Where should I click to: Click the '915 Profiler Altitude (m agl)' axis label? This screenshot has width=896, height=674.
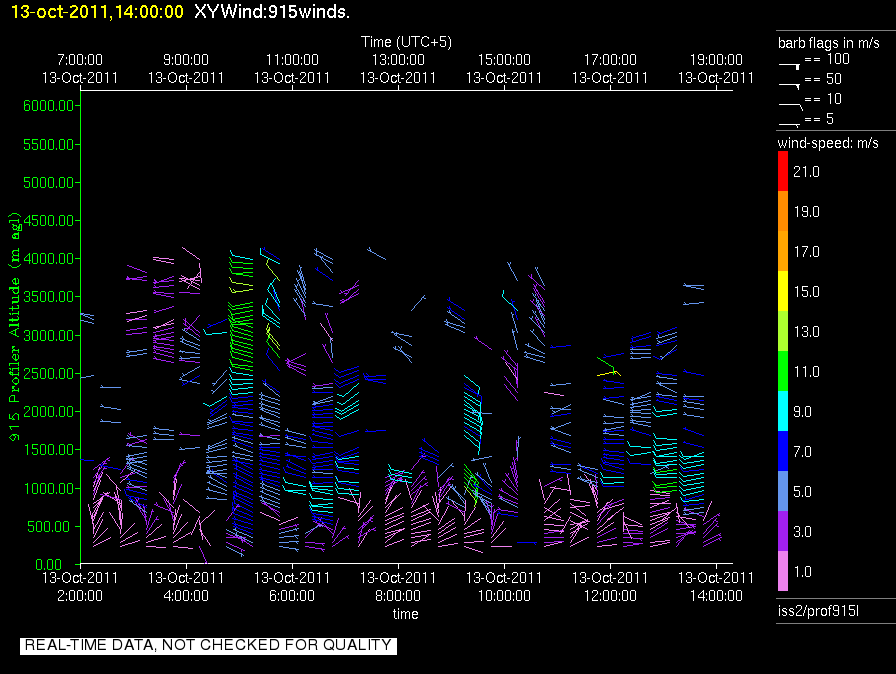click(x=14, y=326)
